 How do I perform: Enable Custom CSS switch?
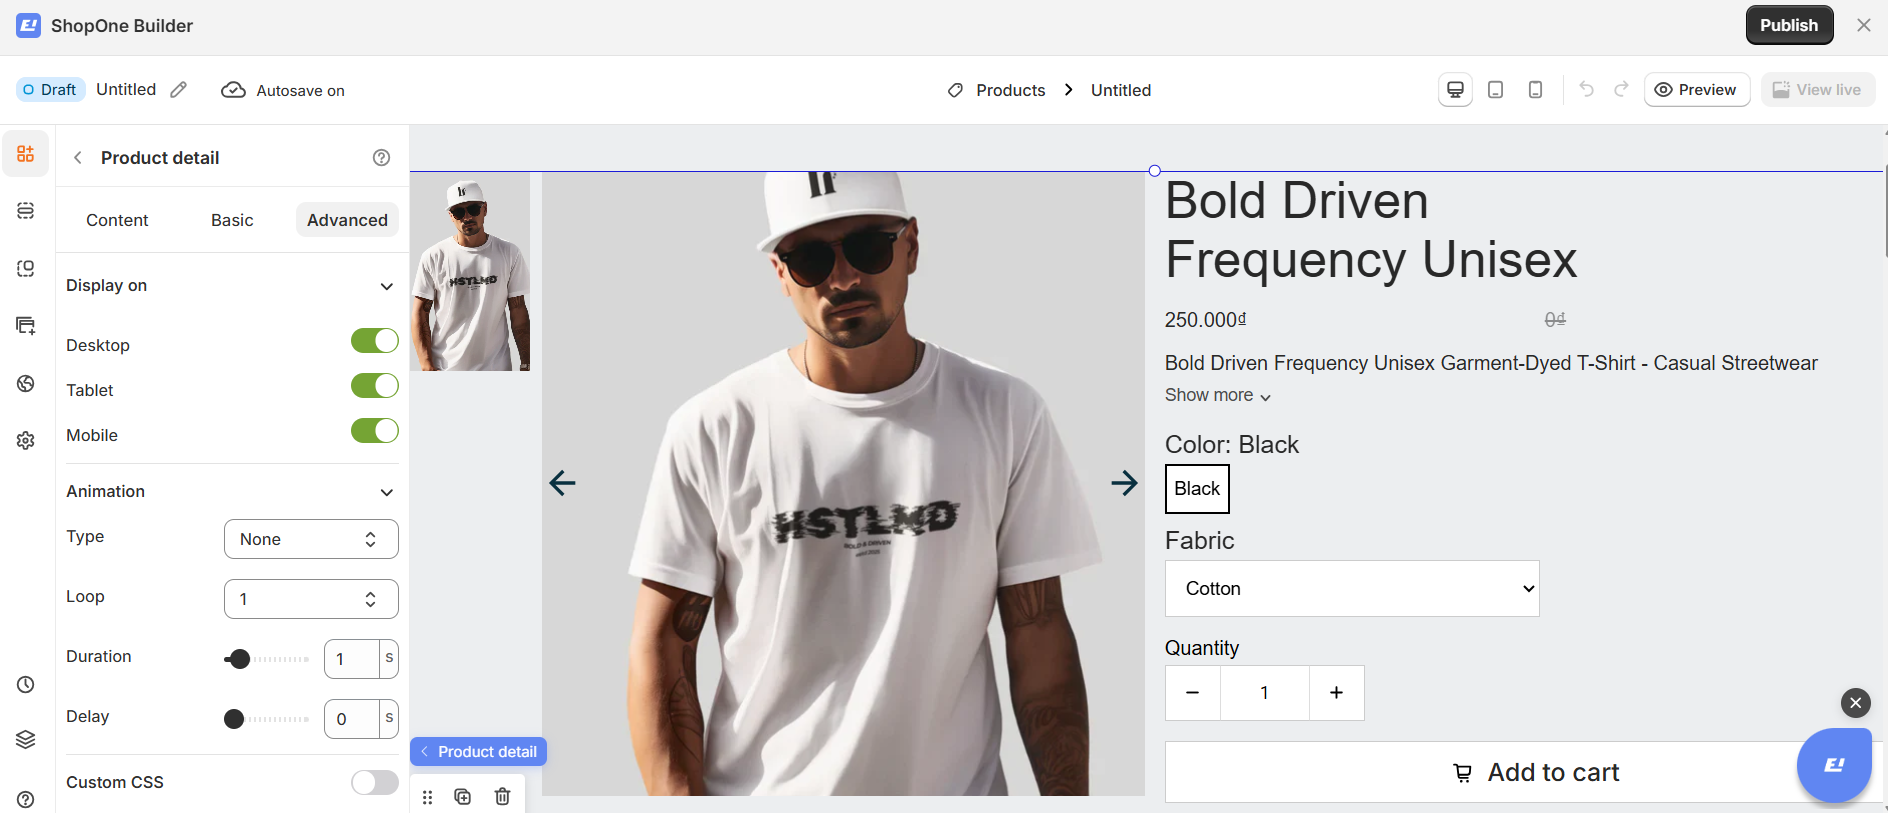[375, 782]
